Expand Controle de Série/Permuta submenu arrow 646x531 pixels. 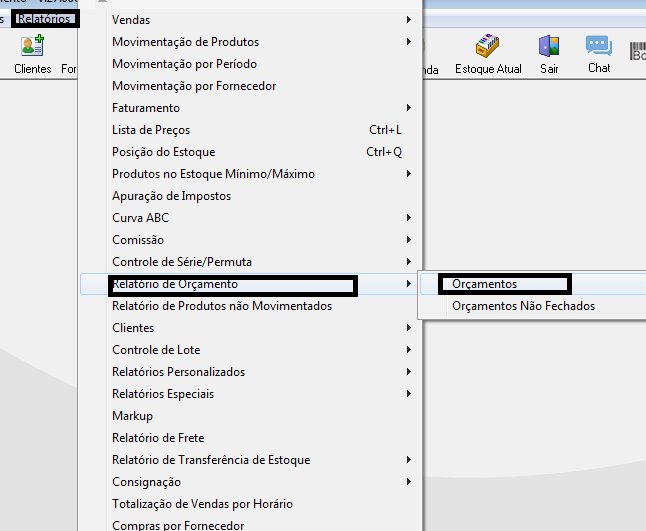pyautogui.click(x=409, y=262)
